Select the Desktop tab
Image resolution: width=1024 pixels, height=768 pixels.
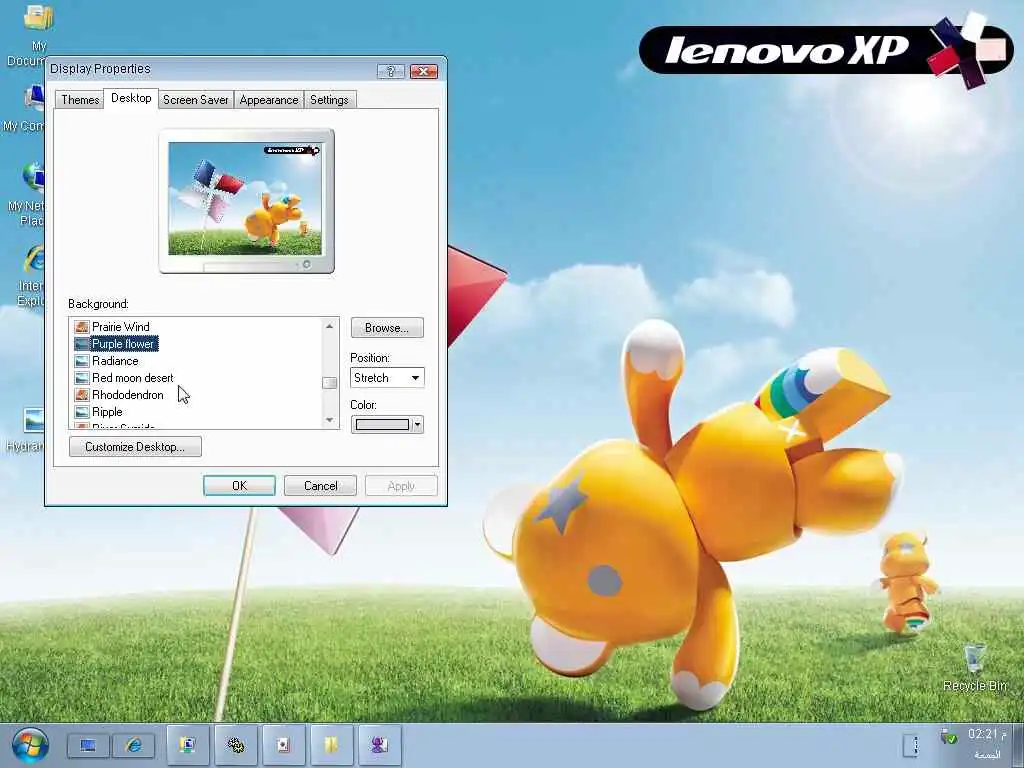coord(131,98)
